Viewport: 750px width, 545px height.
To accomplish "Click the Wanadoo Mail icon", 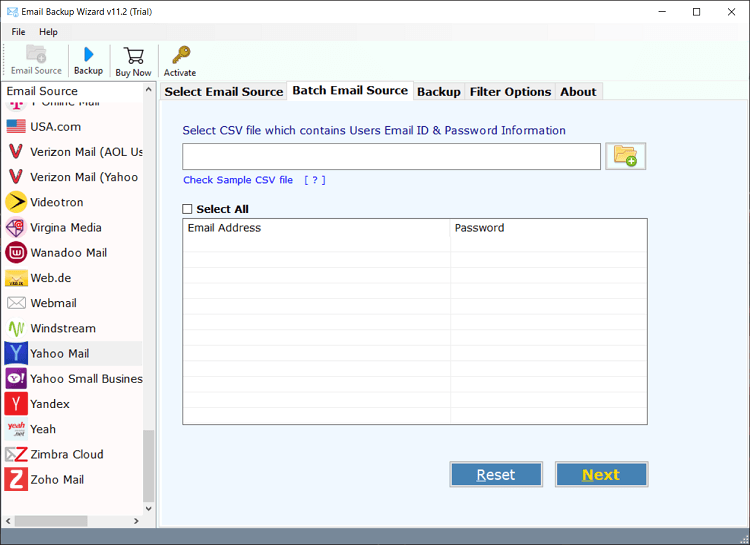I will point(16,253).
